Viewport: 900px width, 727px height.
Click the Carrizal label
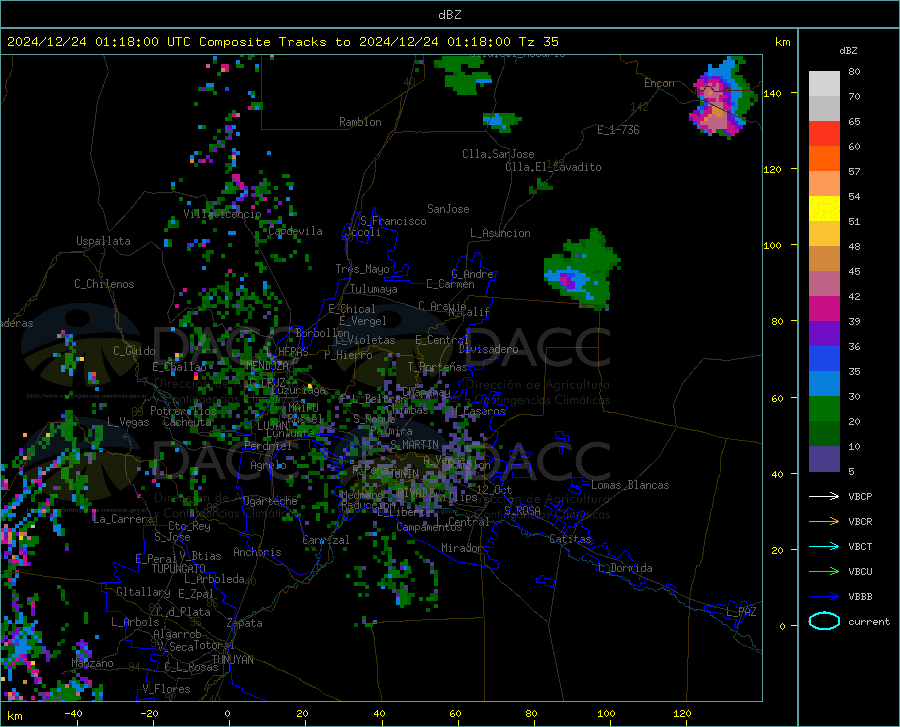point(325,540)
